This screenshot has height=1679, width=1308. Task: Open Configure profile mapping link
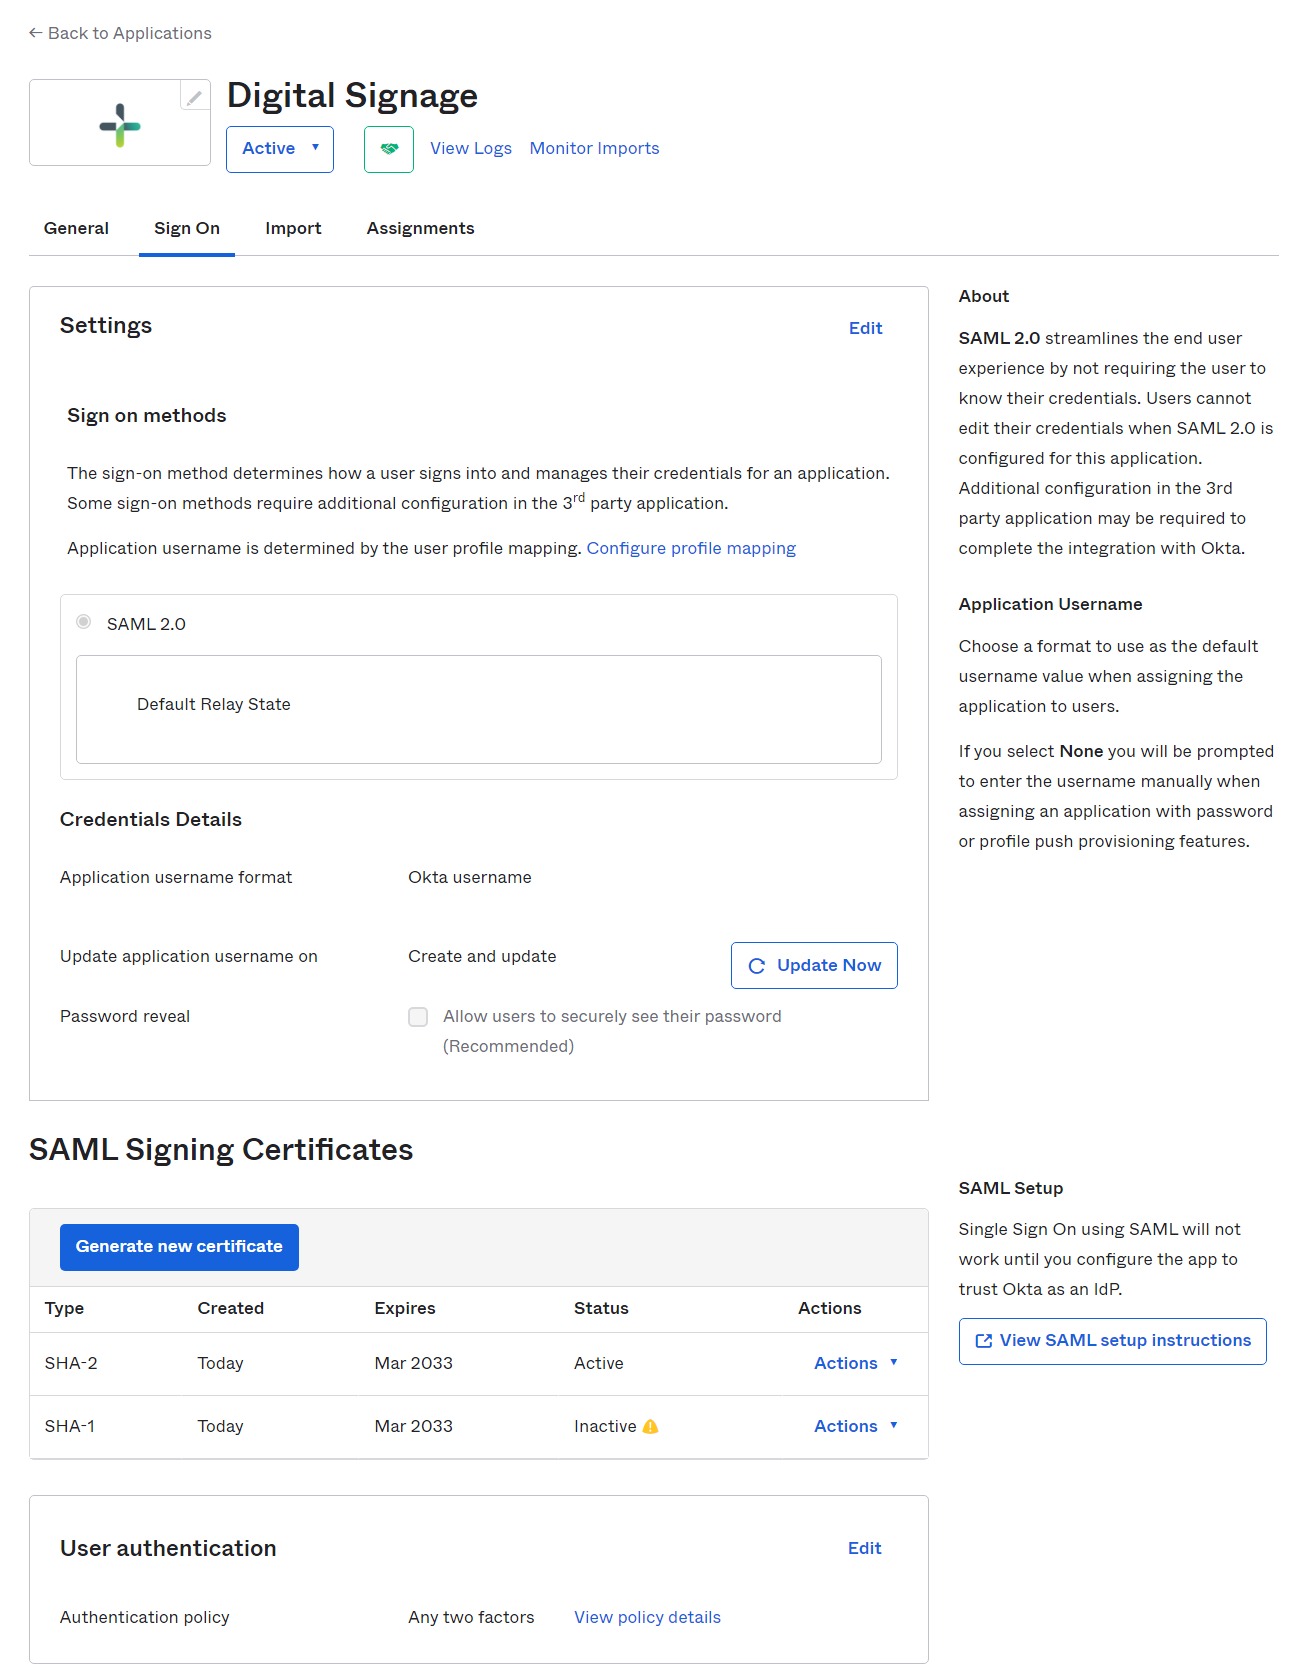click(691, 548)
